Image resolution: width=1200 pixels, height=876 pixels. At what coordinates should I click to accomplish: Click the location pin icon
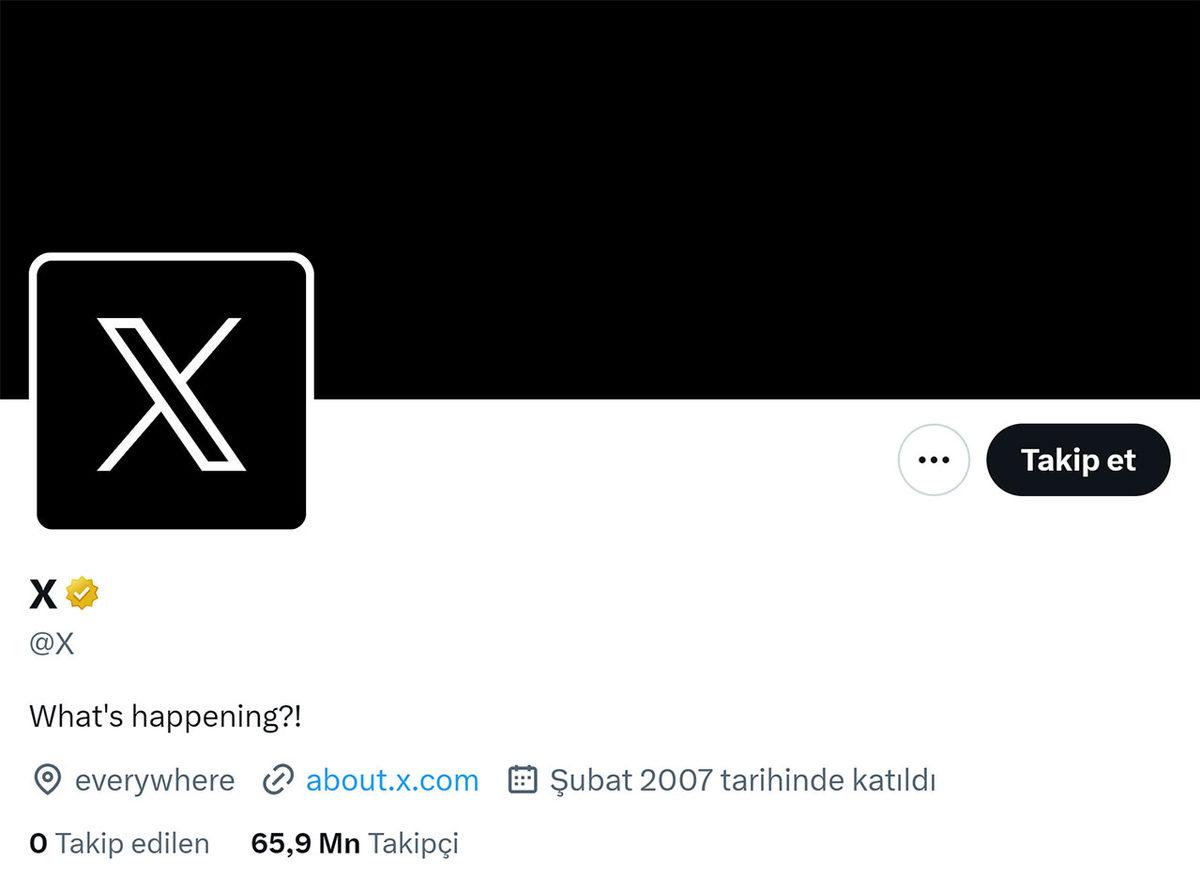tap(46, 780)
